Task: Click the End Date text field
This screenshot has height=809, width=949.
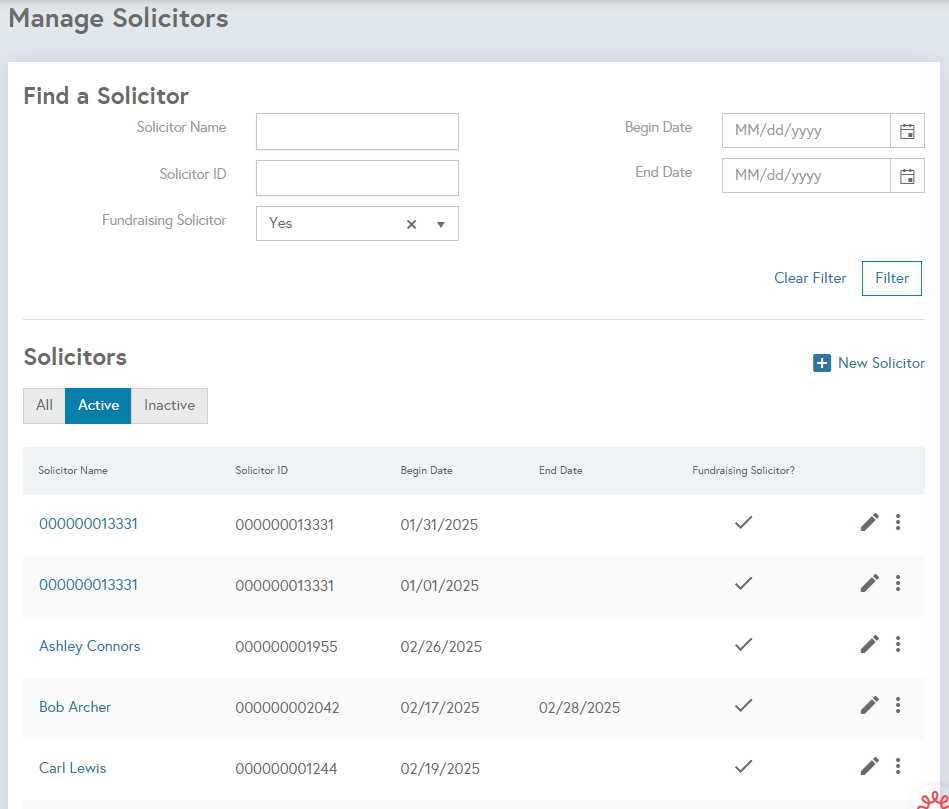Action: (806, 176)
